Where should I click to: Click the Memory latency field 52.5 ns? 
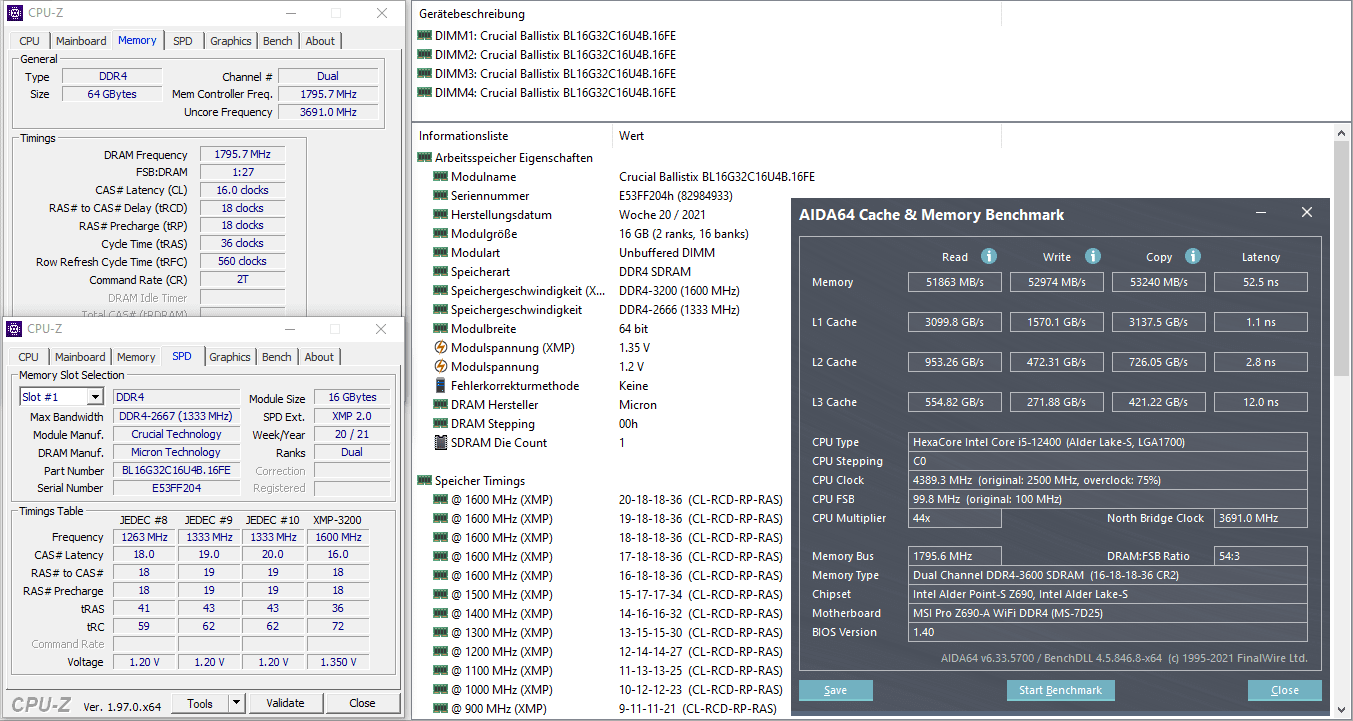pyautogui.click(x=1261, y=282)
